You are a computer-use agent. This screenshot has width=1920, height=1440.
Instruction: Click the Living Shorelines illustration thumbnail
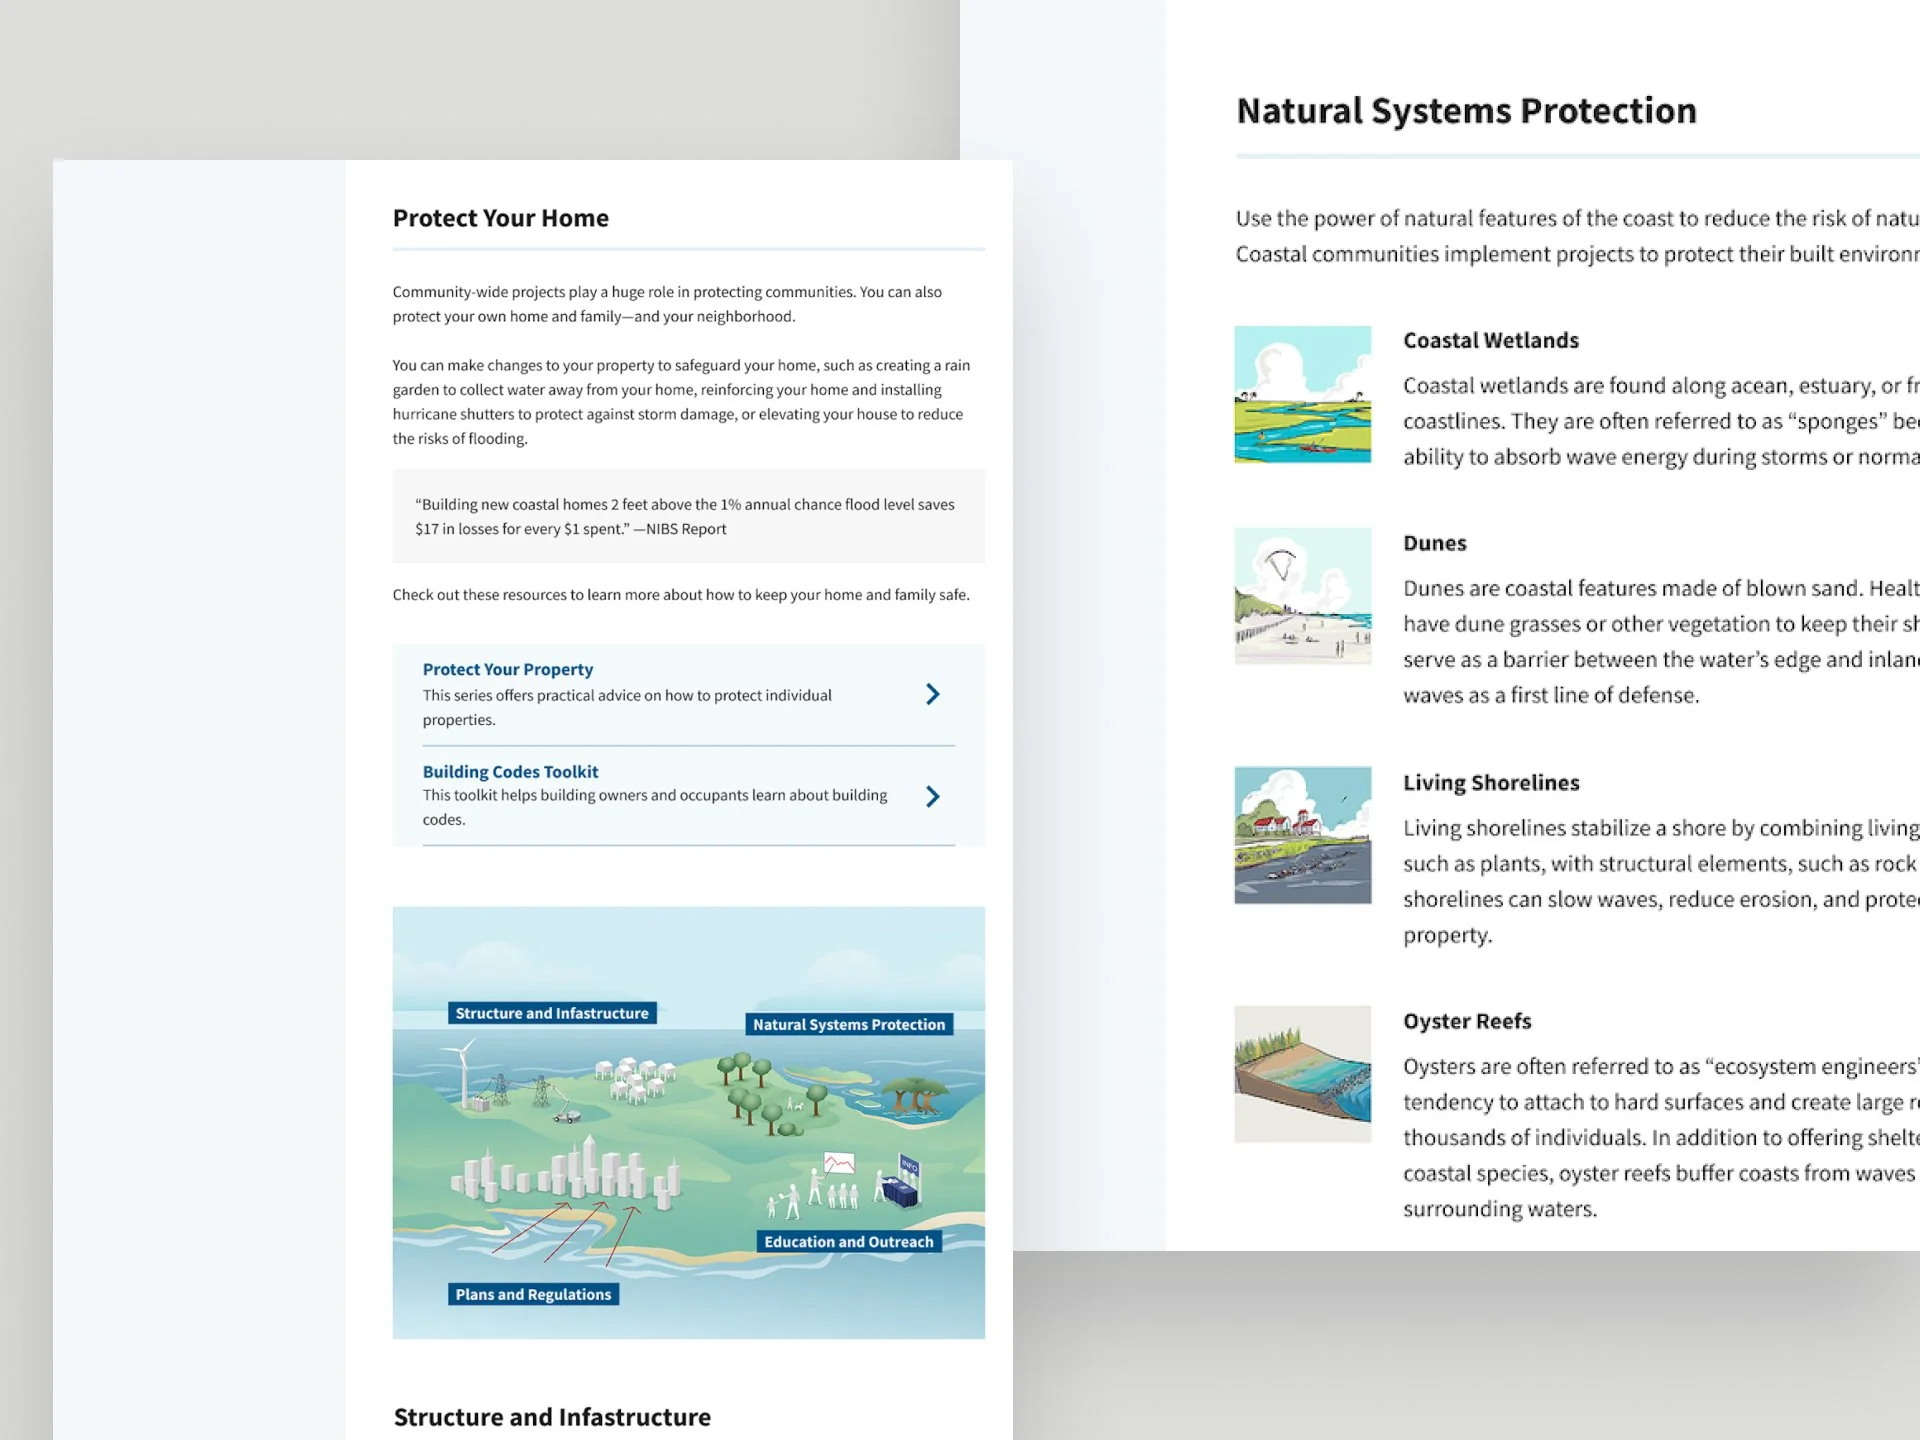tap(1302, 835)
